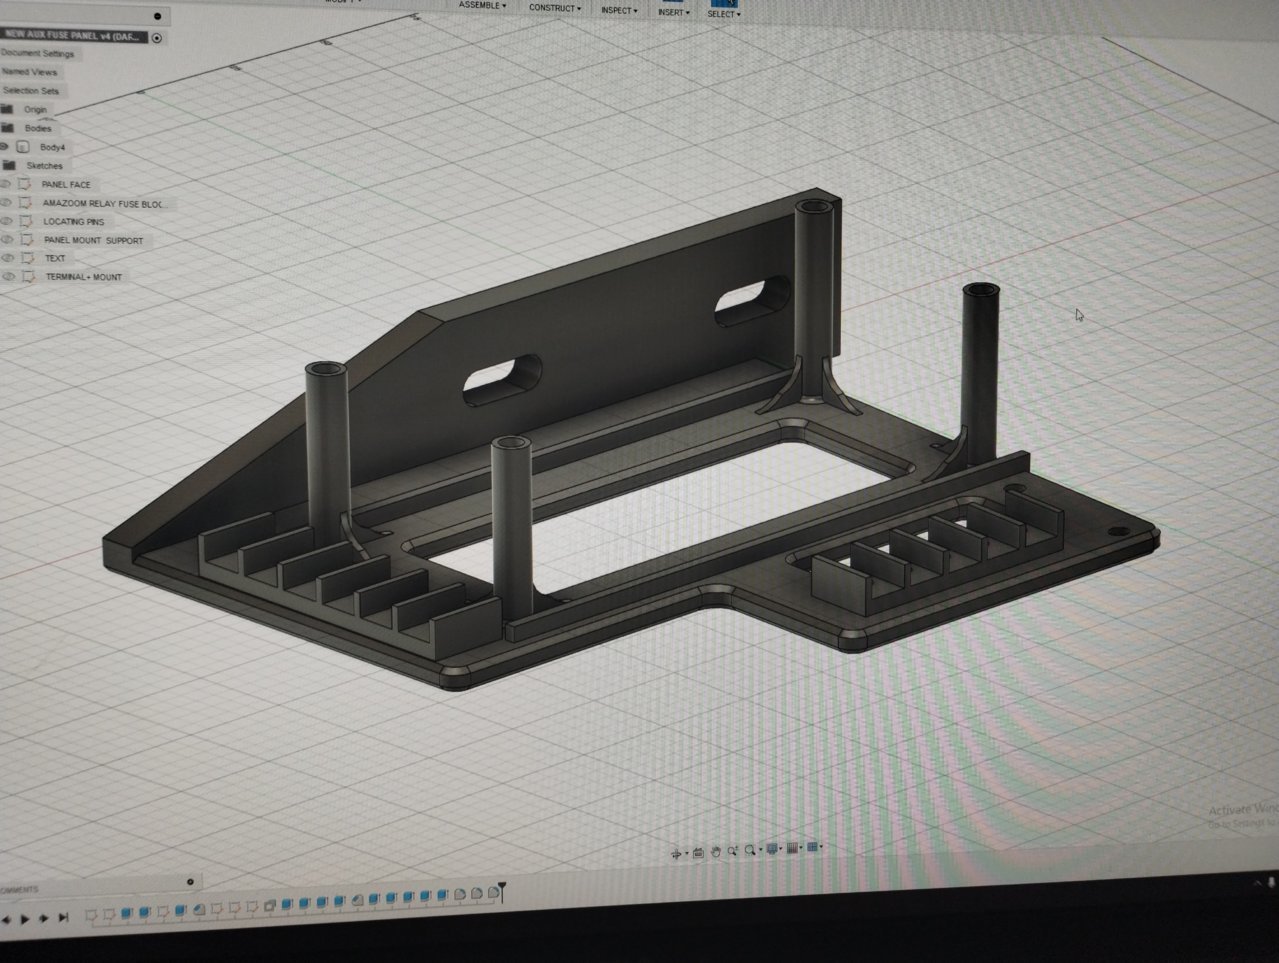Toggle visibility of Body4
The width and height of the screenshot is (1279, 963).
(x=5, y=146)
